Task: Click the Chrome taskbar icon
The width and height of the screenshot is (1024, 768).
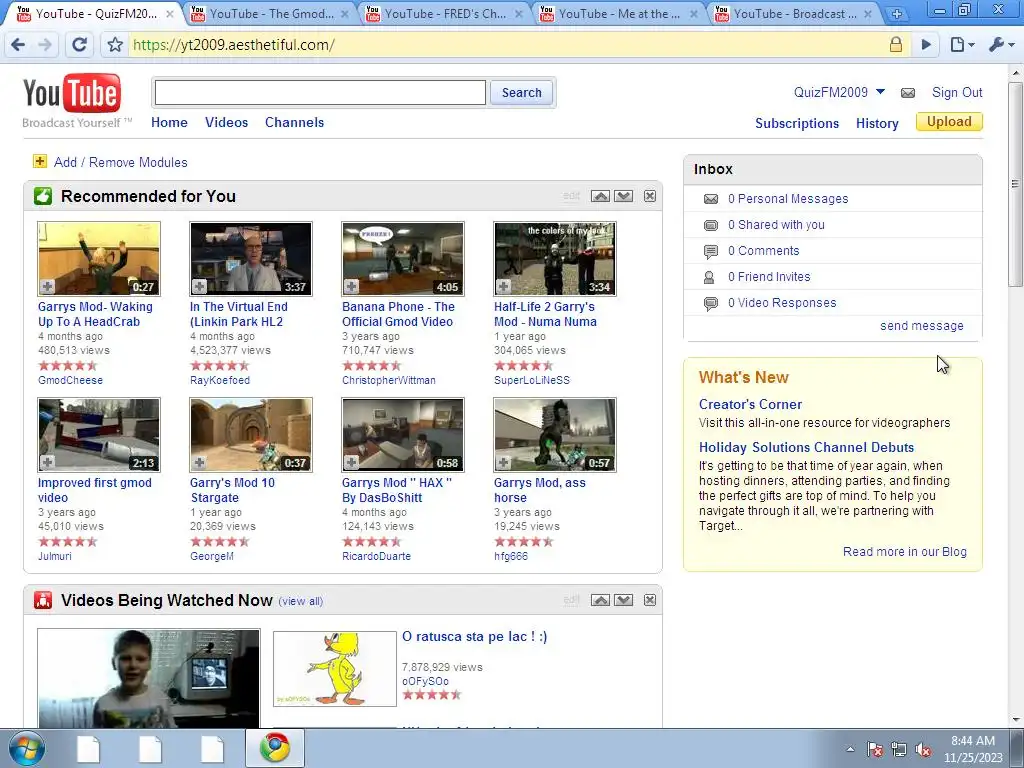Action: [275, 748]
